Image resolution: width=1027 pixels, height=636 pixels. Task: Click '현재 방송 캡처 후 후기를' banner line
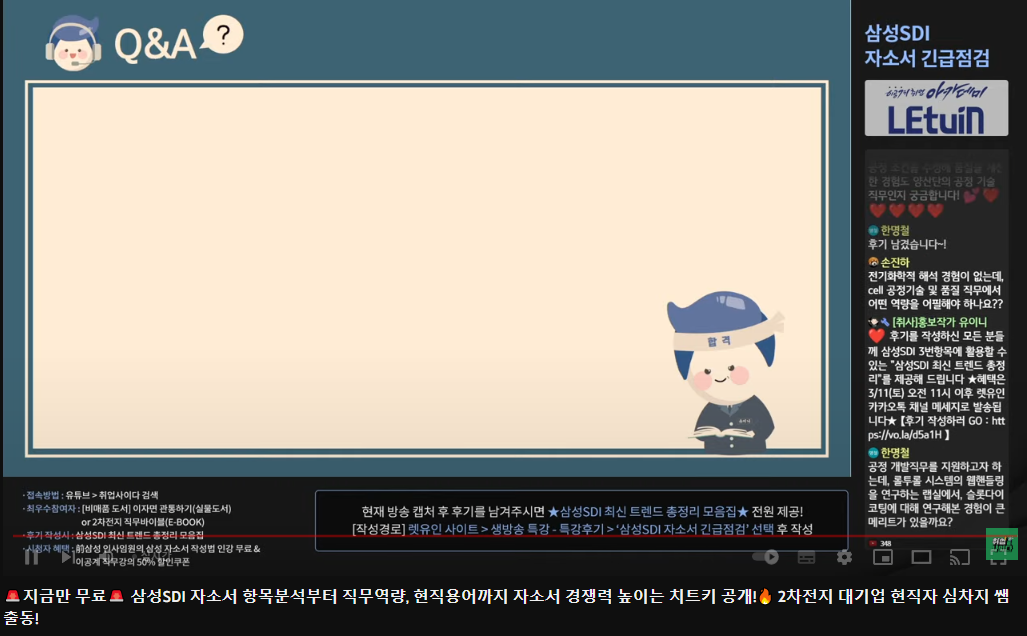(582, 512)
